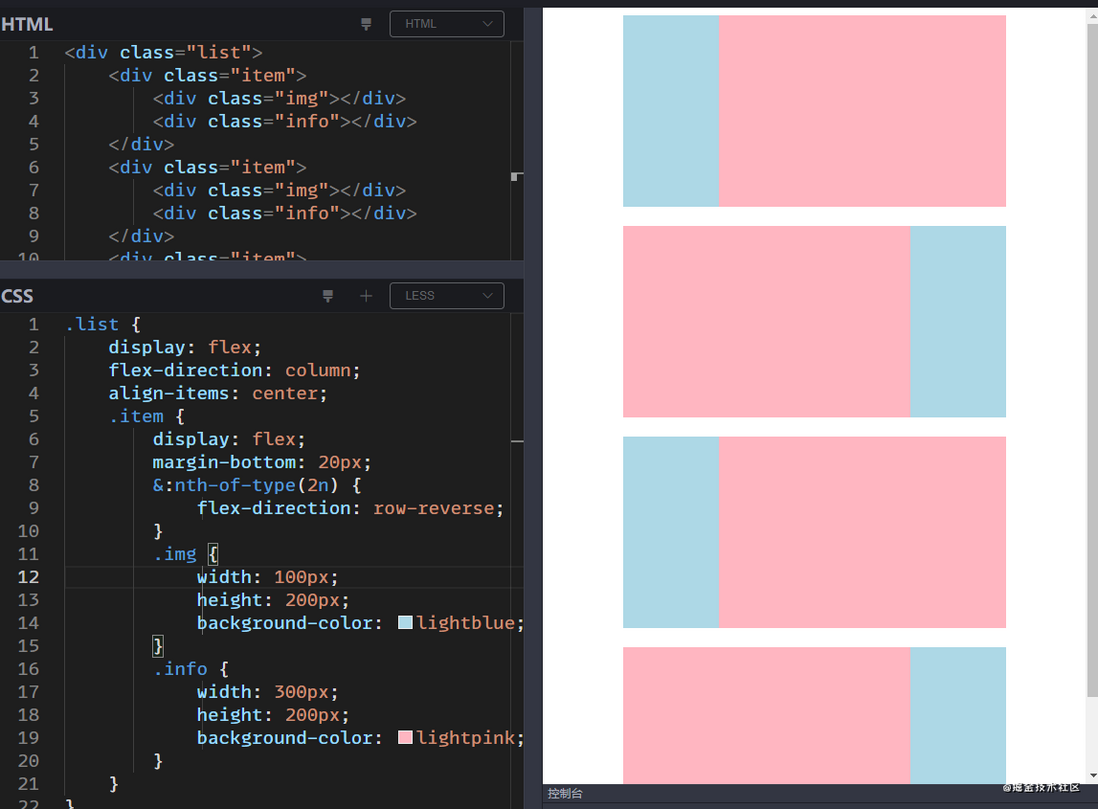The height and width of the screenshot is (809, 1098).
Task: Click '.item {' selector line
Action: 147,417
